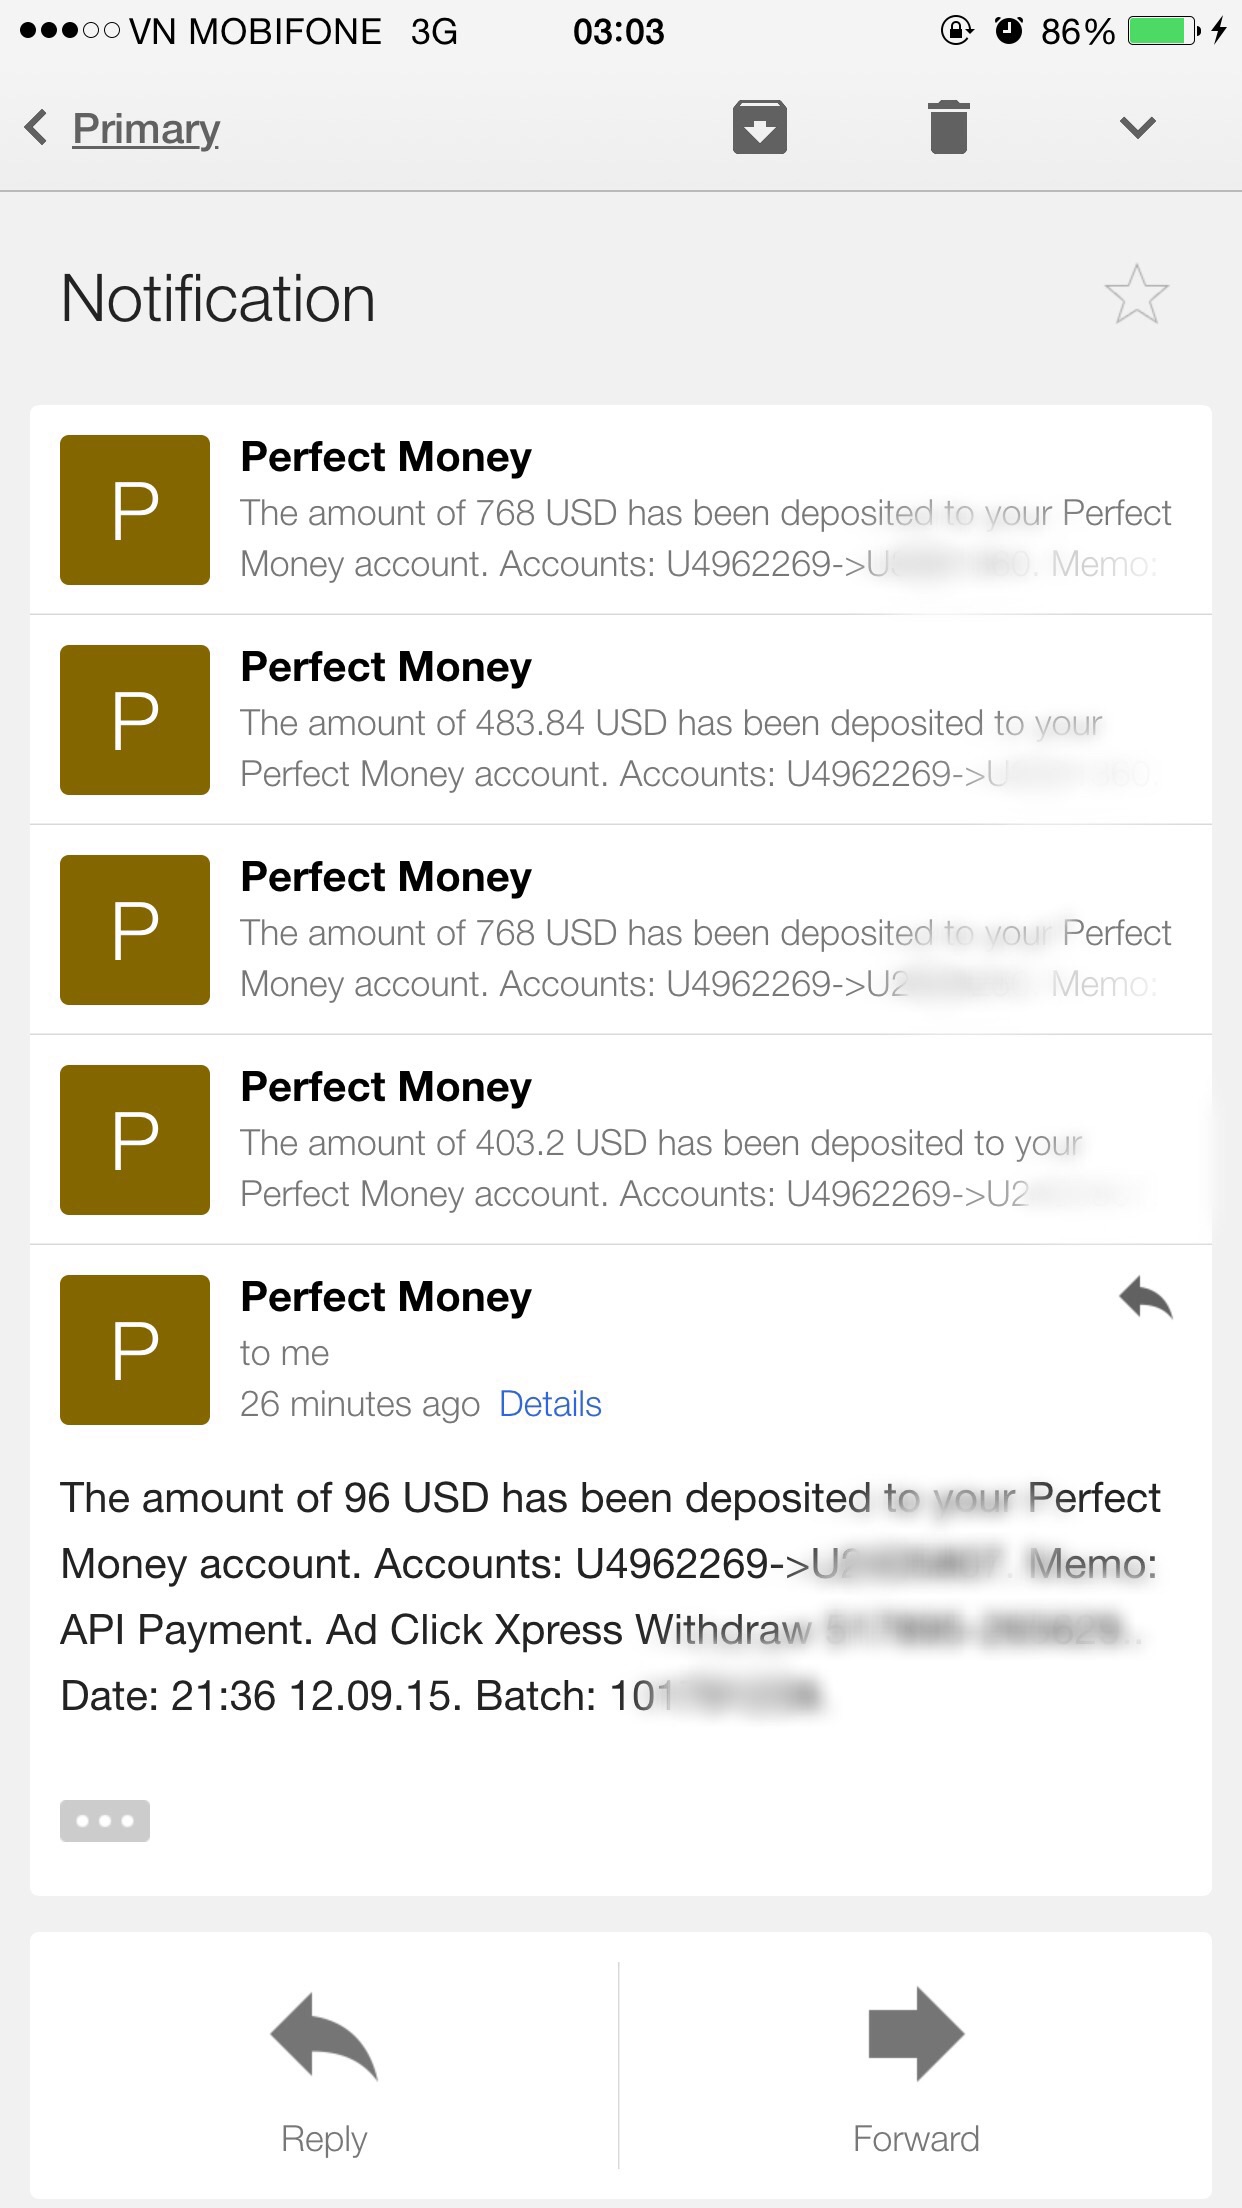Tap the quick reply arrow on last message
The width and height of the screenshot is (1242, 2208).
pyautogui.click(x=1146, y=1299)
